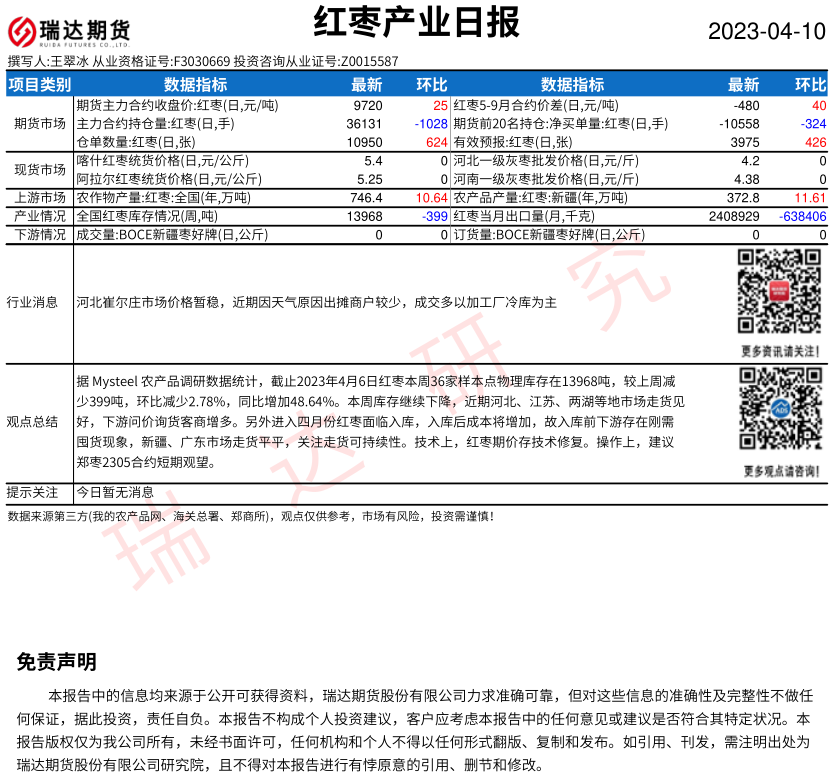Click the 免责声明 heading
The width and height of the screenshot is (833, 776).
(x=57, y=661)
